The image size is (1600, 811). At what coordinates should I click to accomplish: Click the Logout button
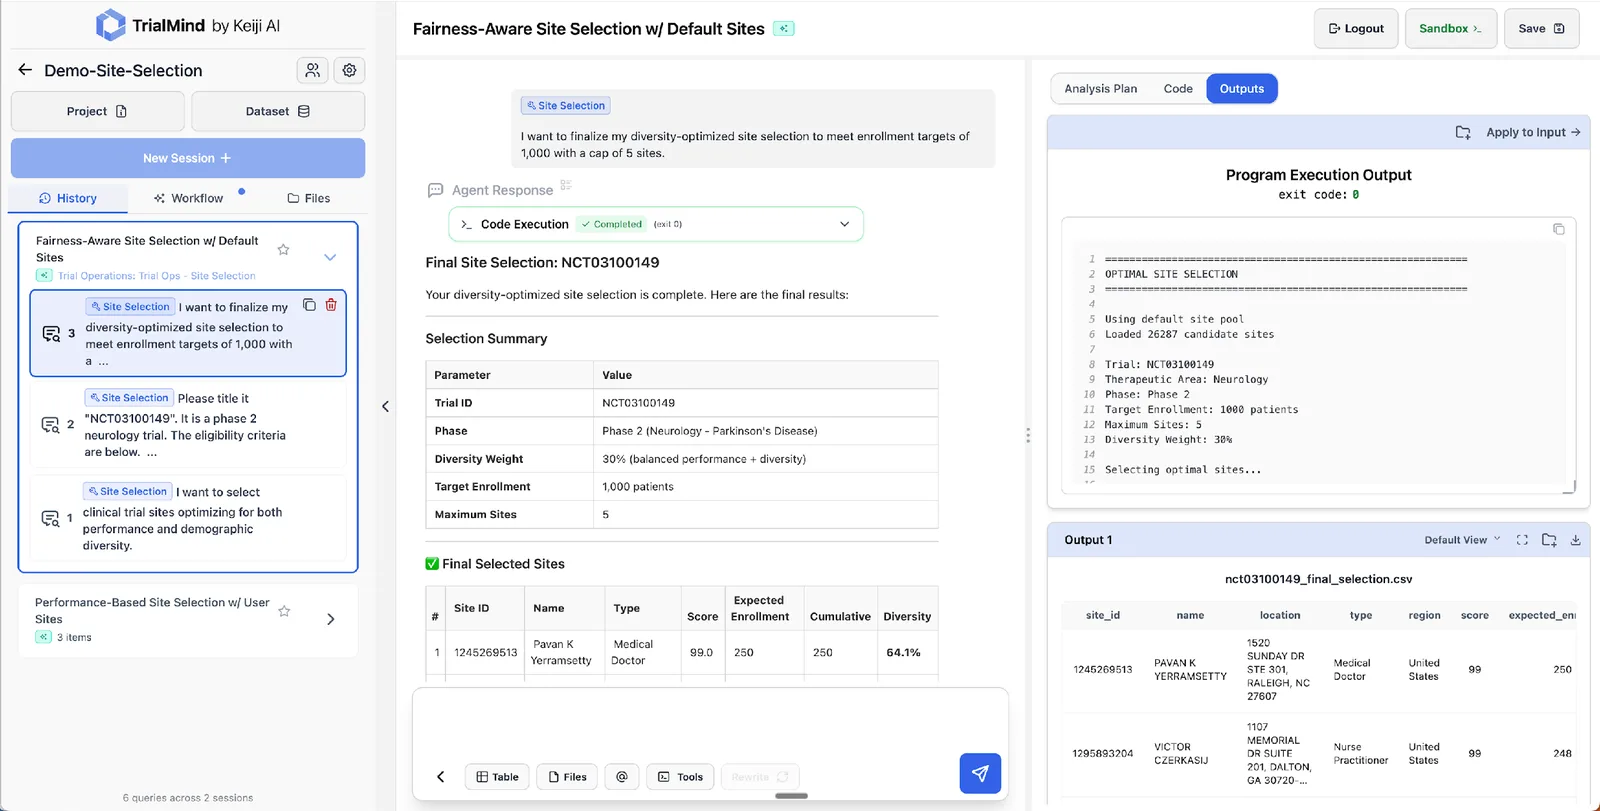pyautogui.click(x=1356, y=29)
